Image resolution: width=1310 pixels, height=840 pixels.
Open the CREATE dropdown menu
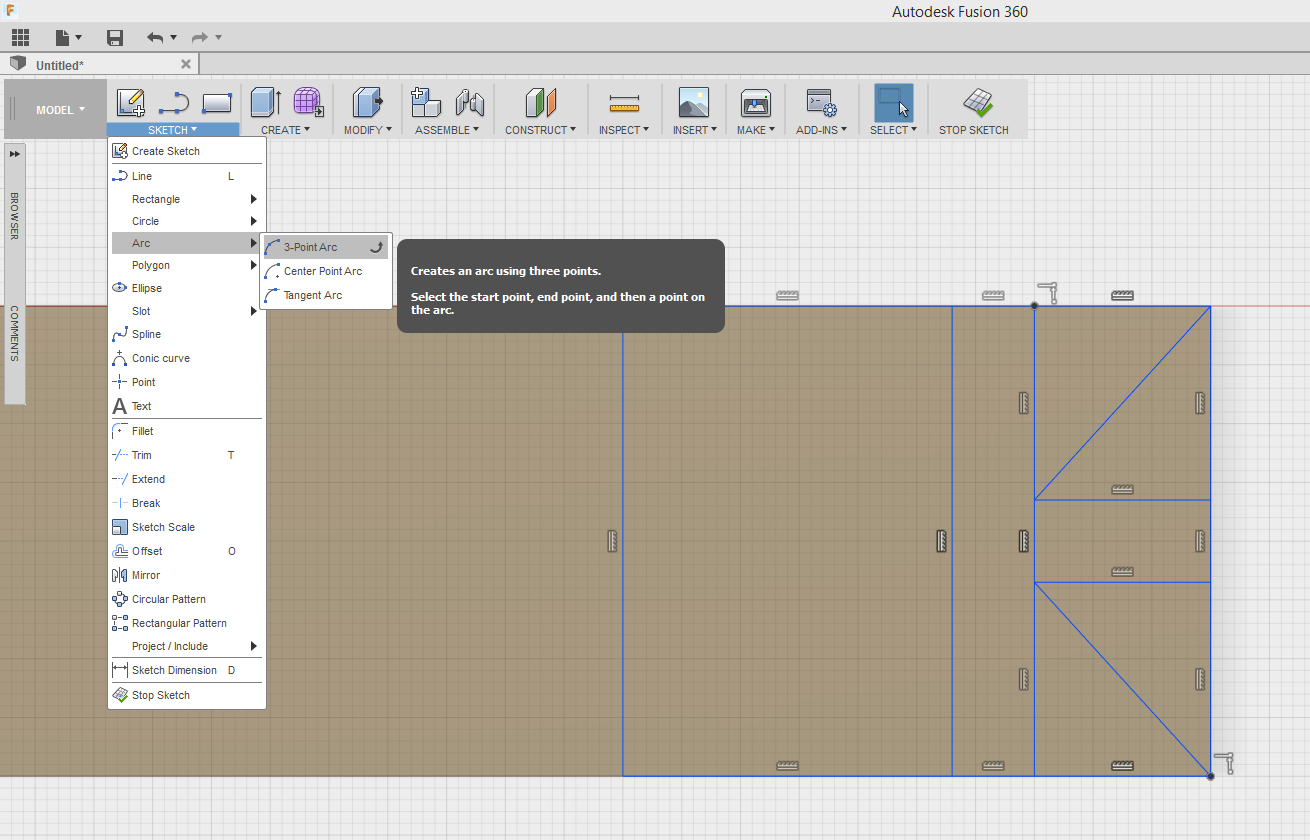pos(286,130)
